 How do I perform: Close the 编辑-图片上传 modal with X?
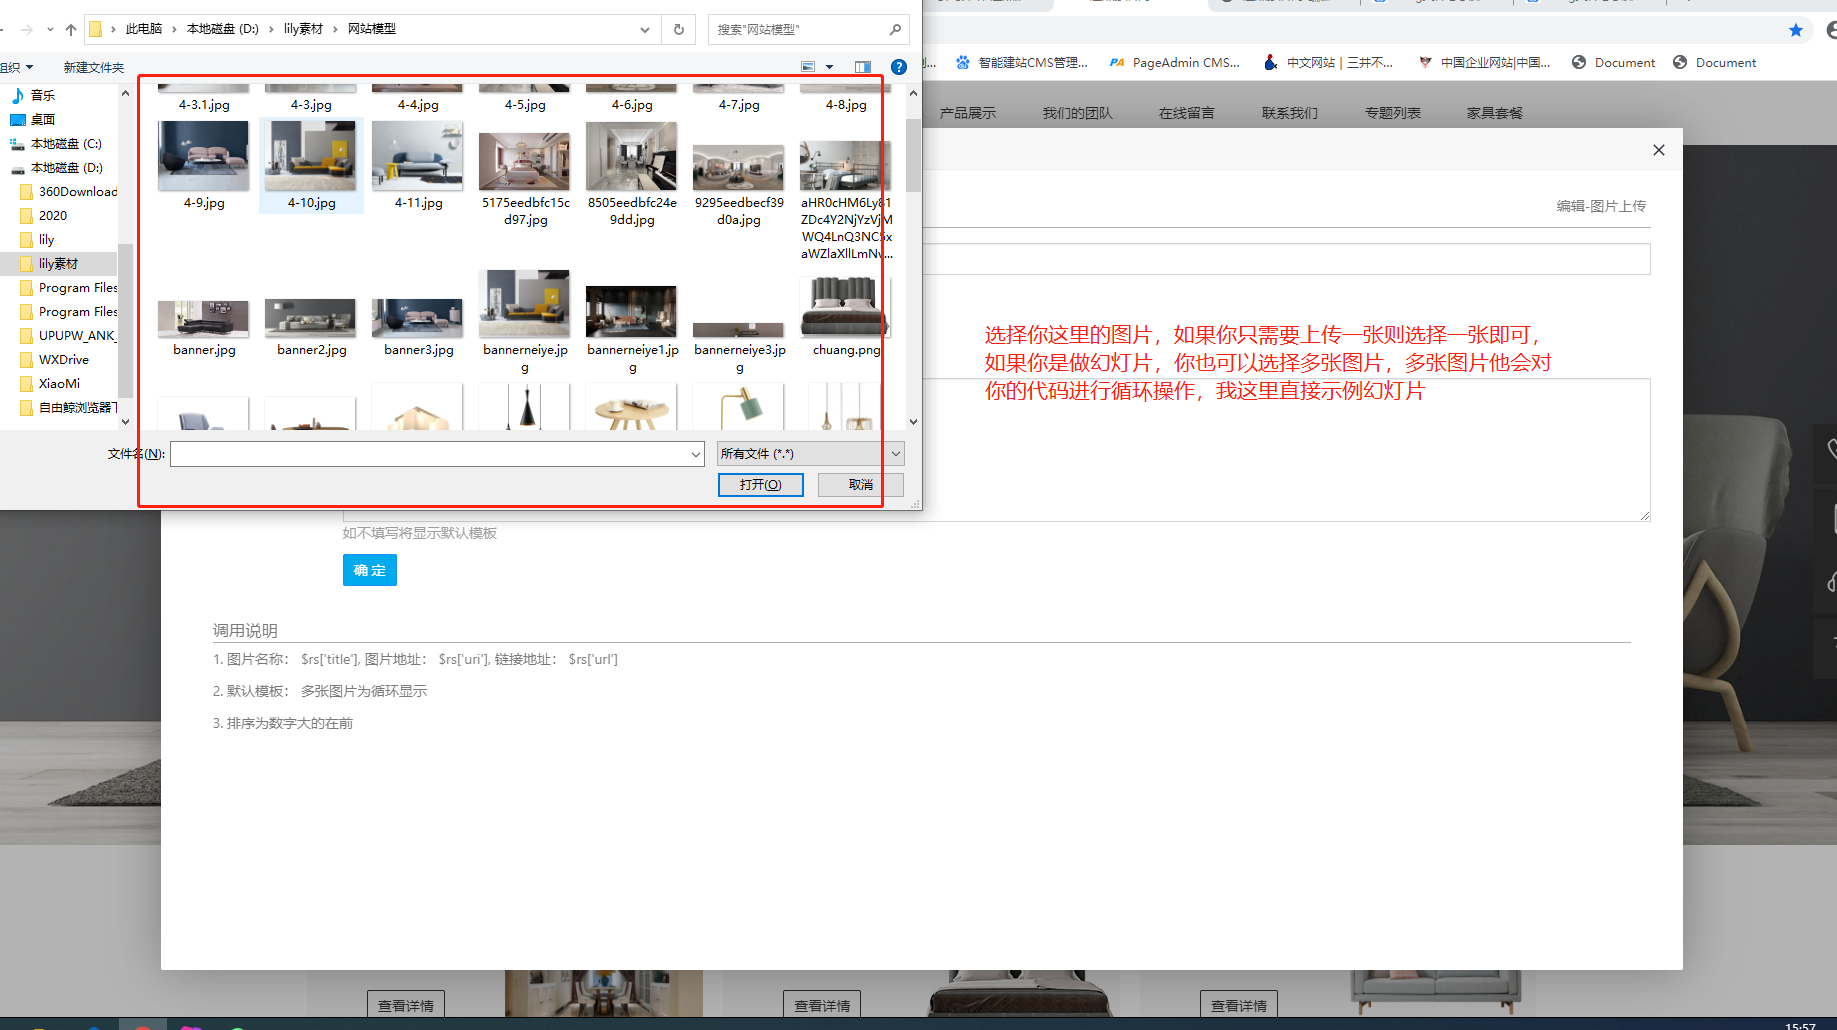pos(1659,150)
